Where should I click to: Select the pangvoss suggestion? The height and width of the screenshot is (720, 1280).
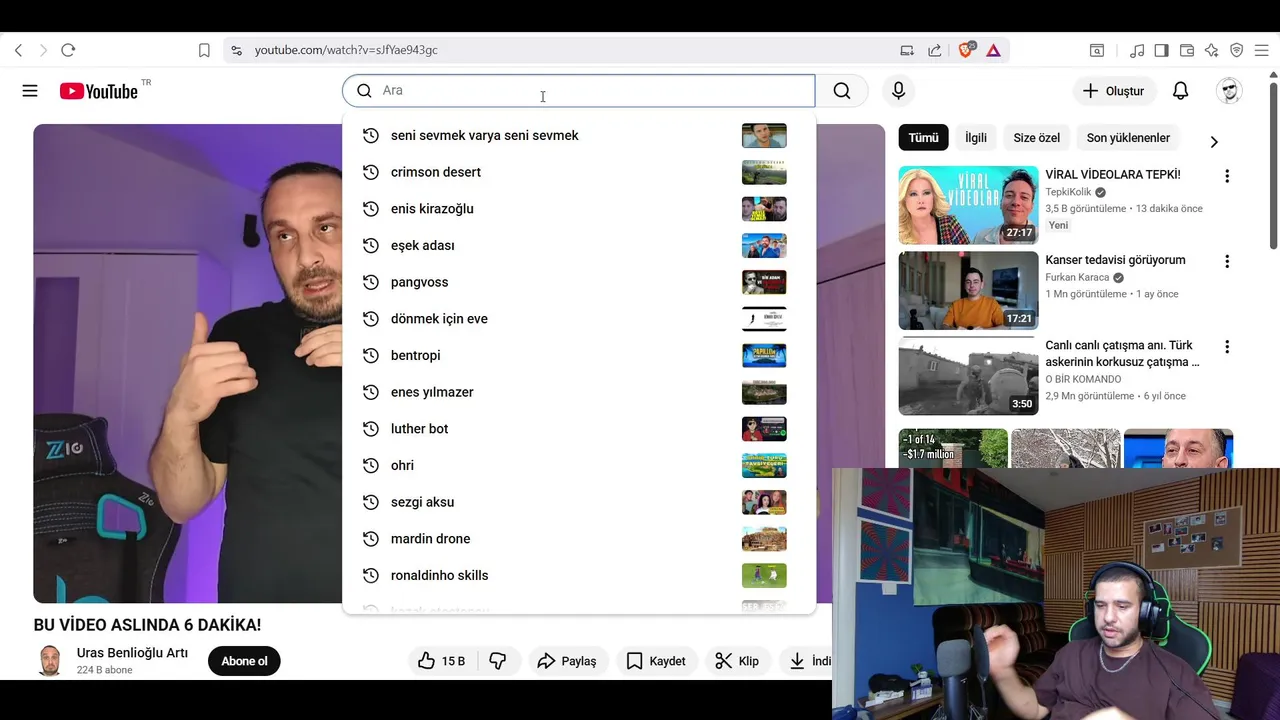click(x=579, y=282)
